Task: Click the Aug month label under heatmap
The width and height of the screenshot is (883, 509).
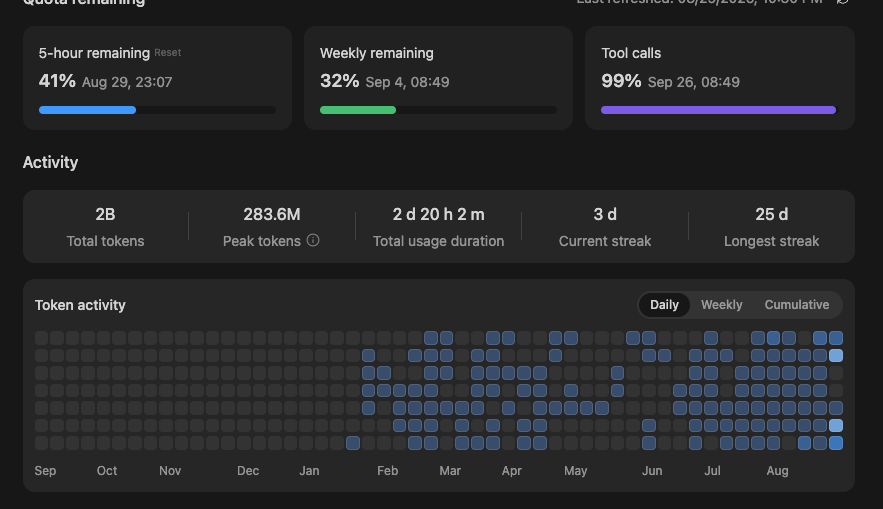Action: 777,471
